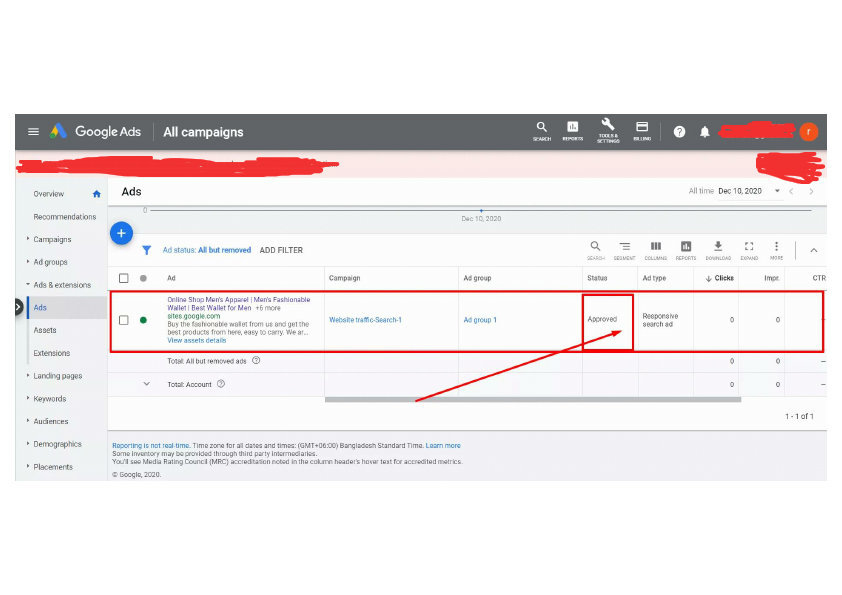The image size is (842, 595).
Task: Click the Learn more link in footer
Action: 443,446
